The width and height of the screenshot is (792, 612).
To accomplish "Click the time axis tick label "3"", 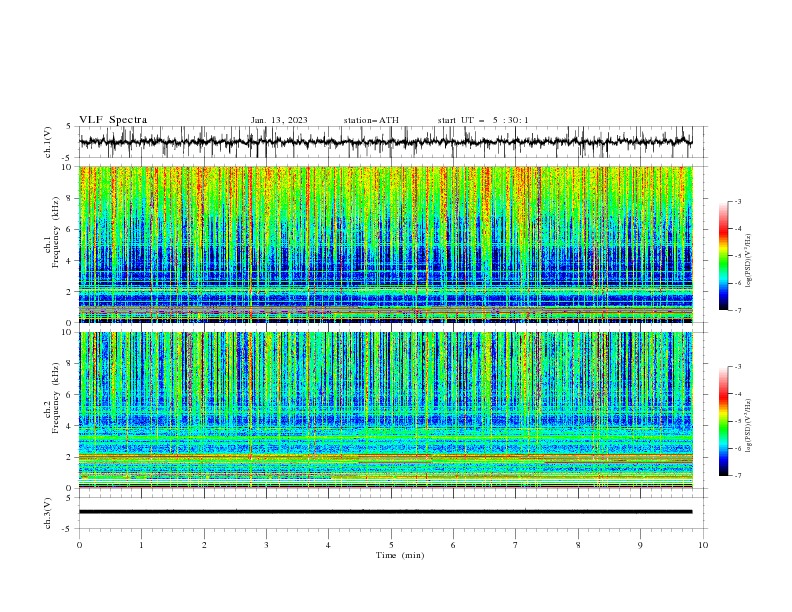I will coord(266,545).
